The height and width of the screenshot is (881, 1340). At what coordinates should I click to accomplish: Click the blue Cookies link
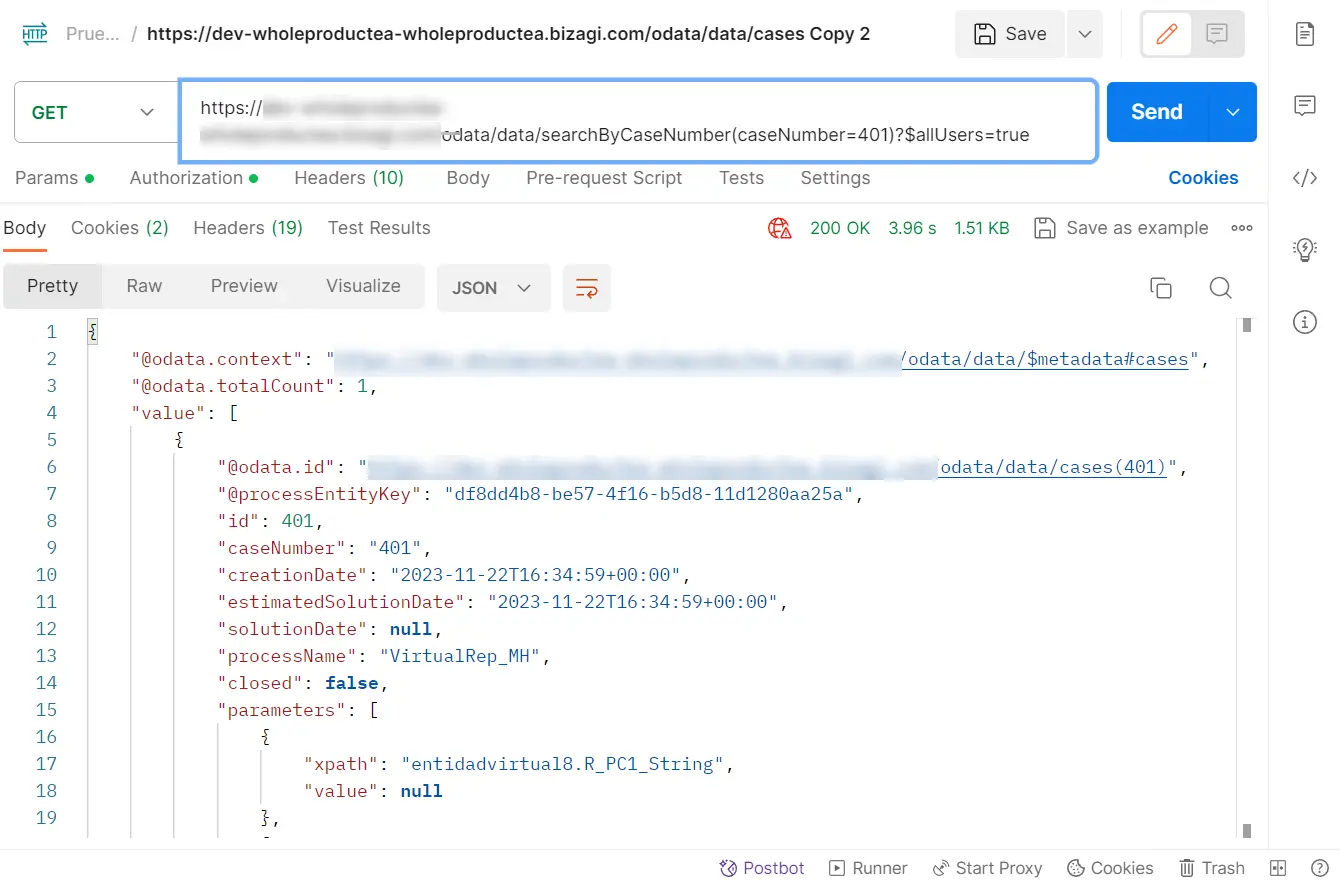[x=1203, y=178]
